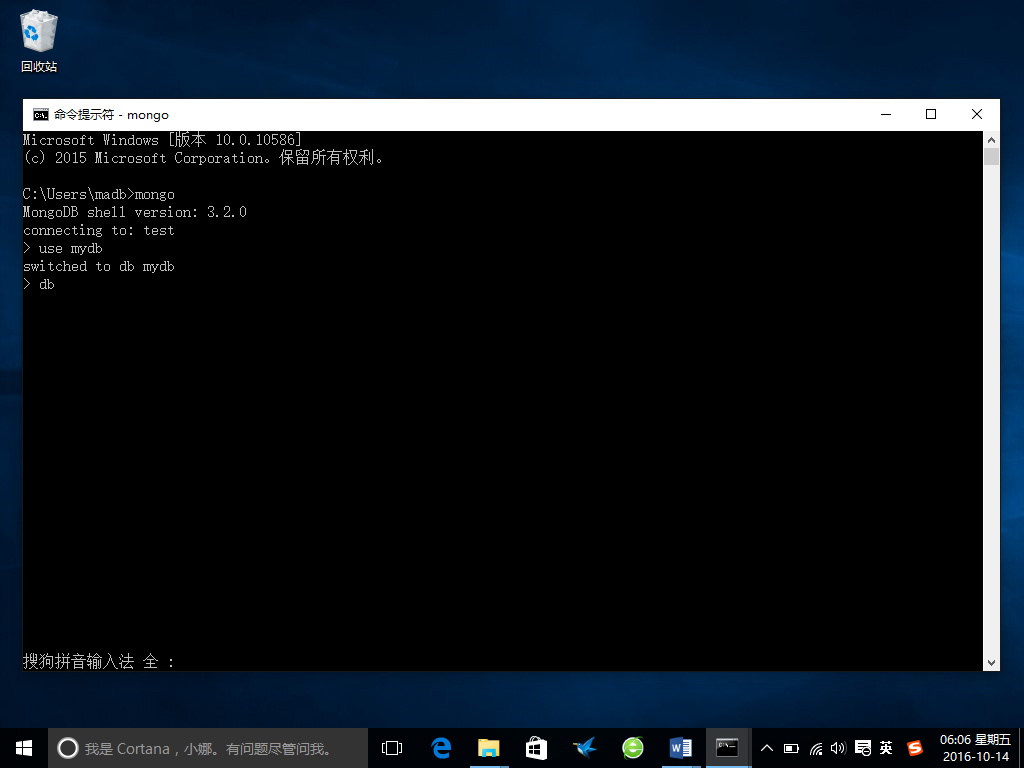The width and height of the screenshot is (1024, 768).
Task: Open the blue bird app on taskbar
Action: [x=584, y=748]
